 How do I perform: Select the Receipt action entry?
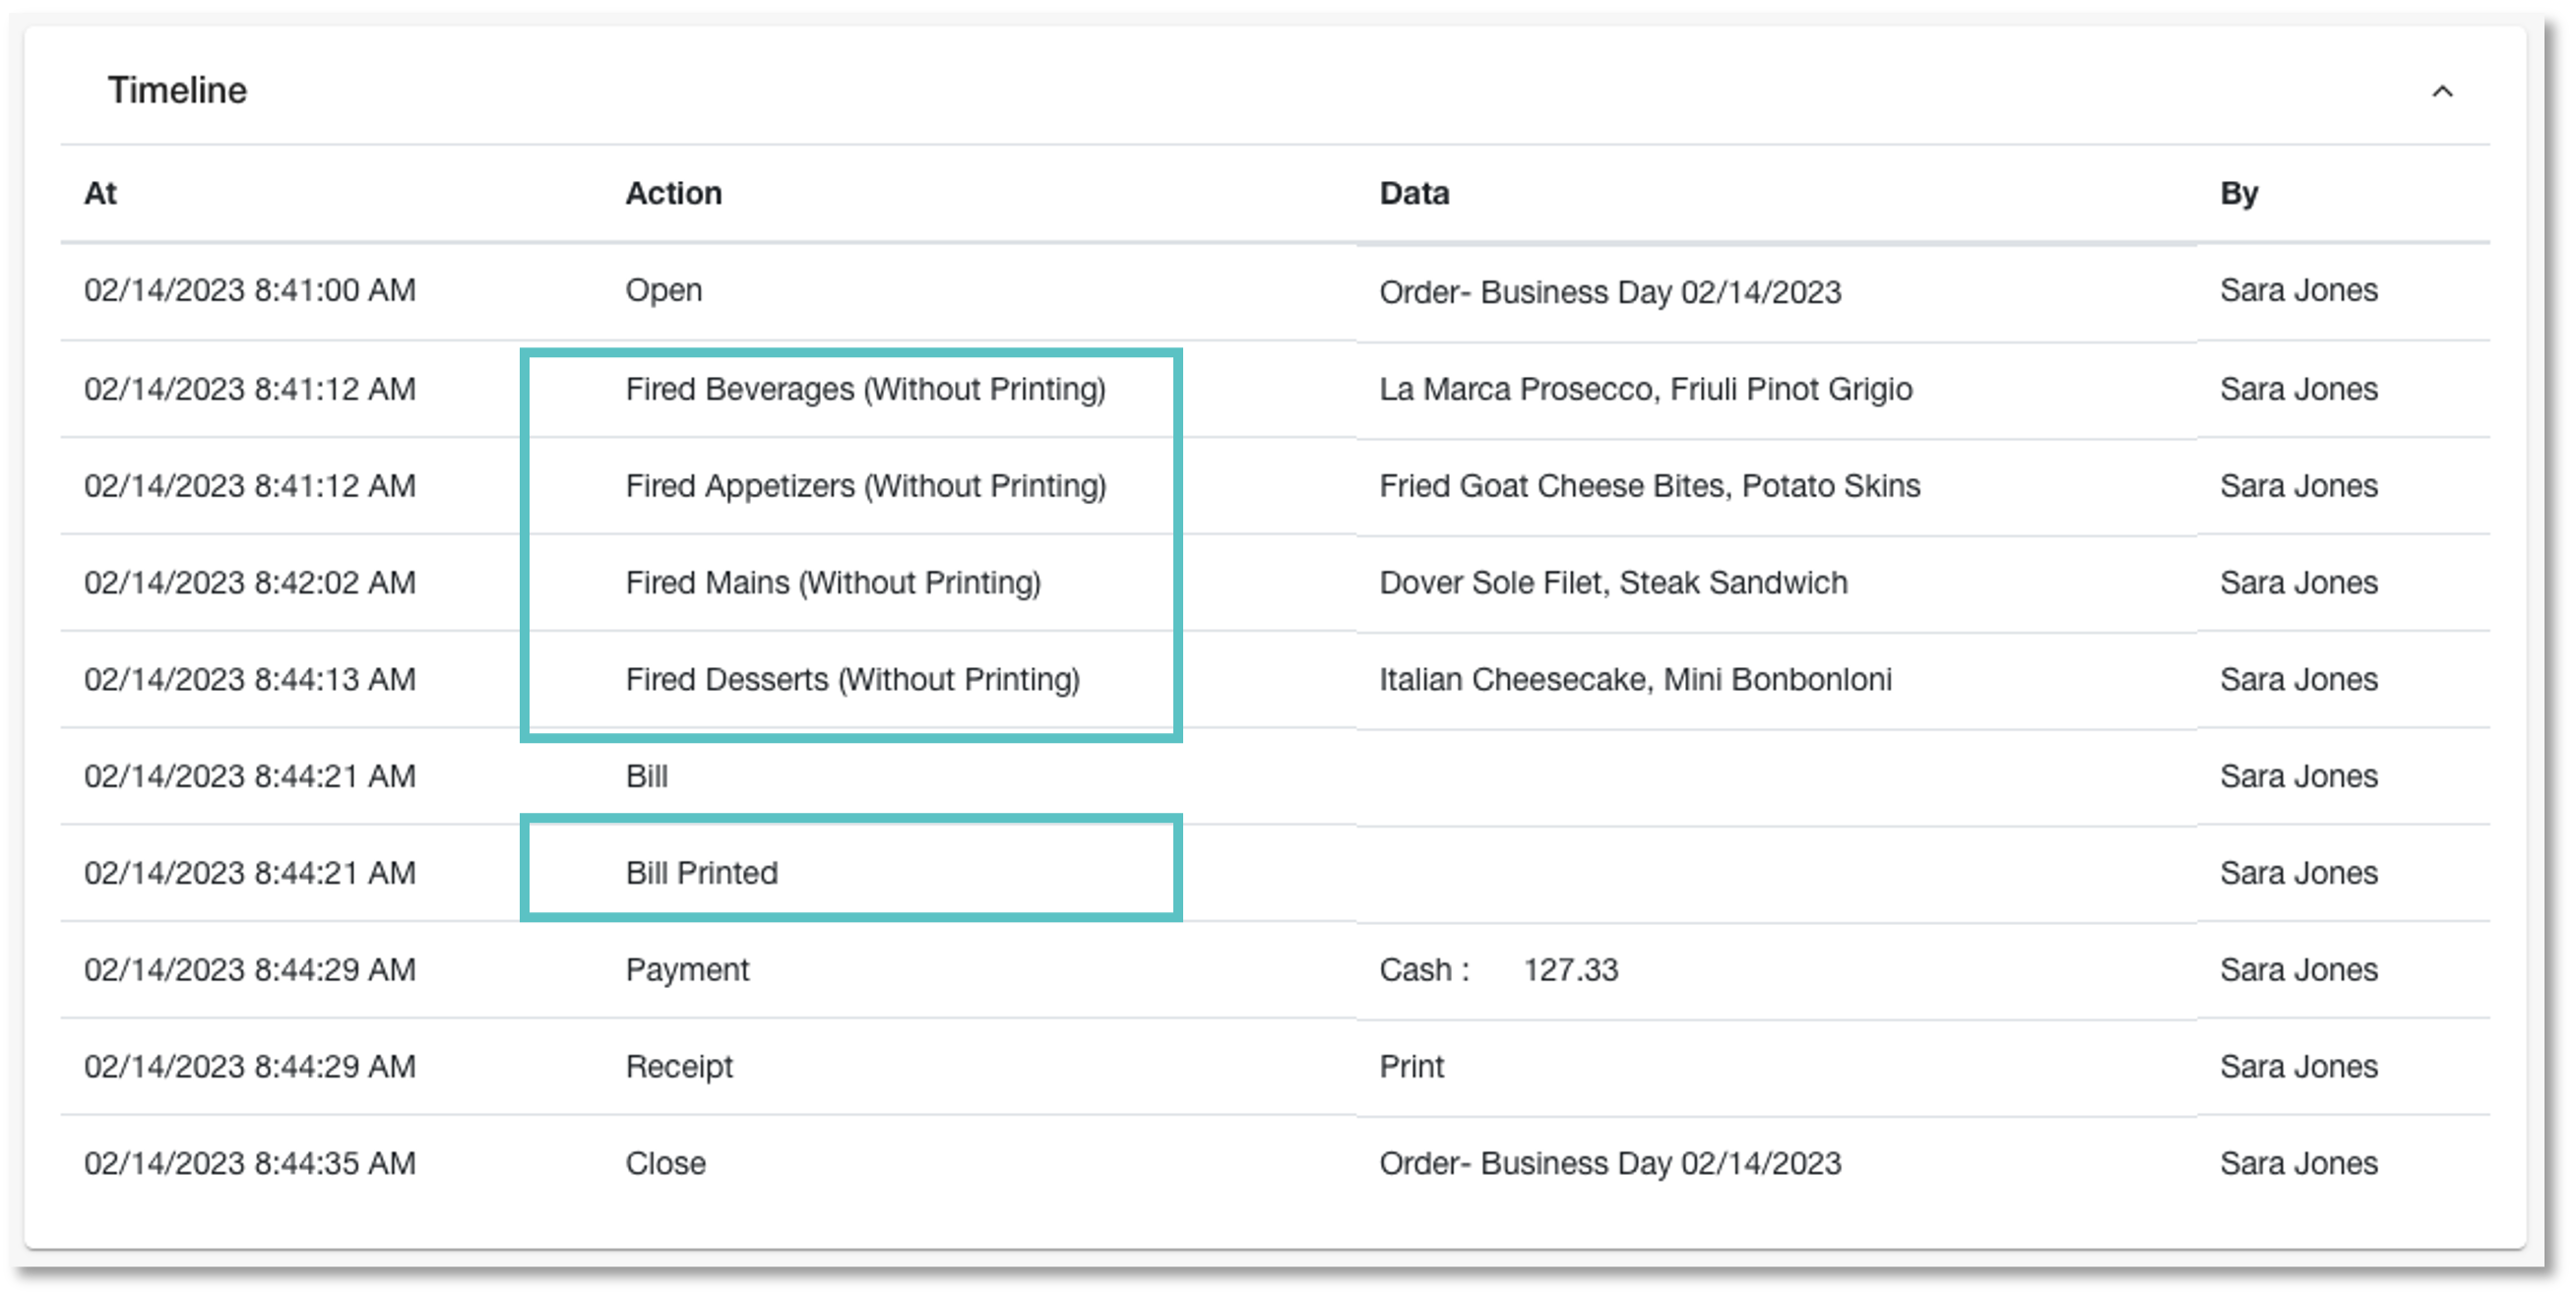click(679, 1067)
